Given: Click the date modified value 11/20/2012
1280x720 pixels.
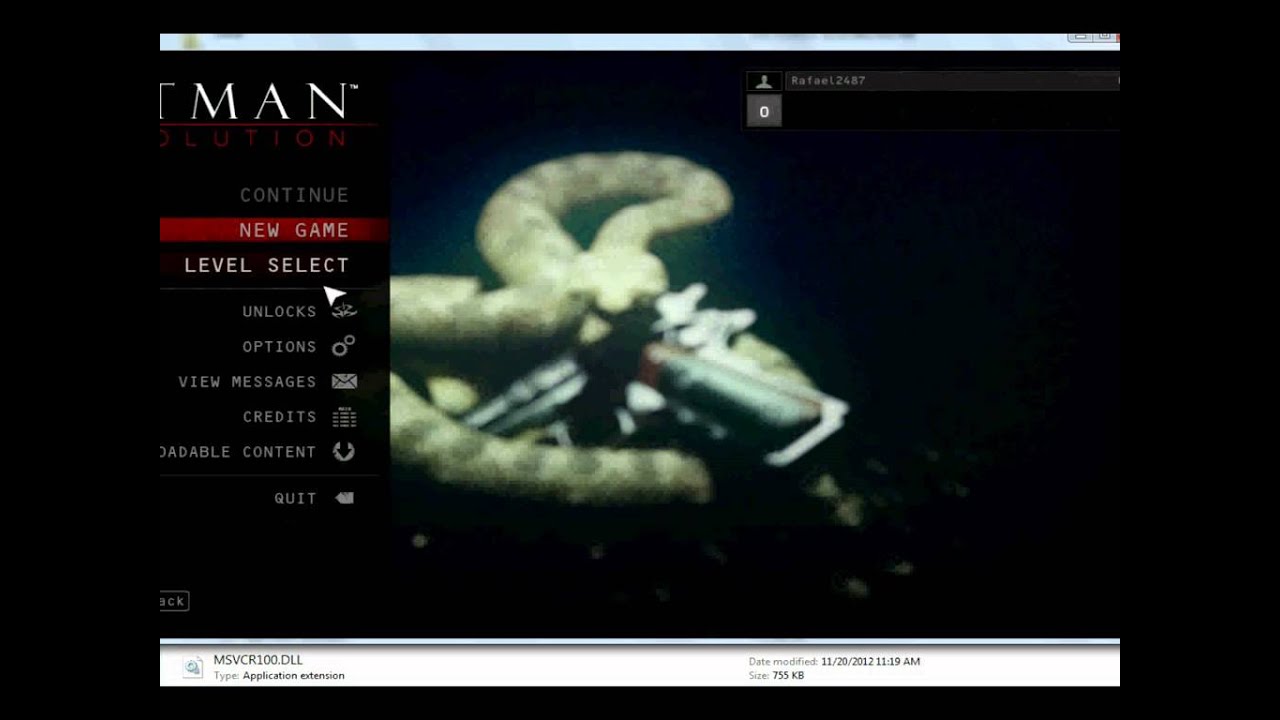Looking at the screenshot, I should 870,662.
